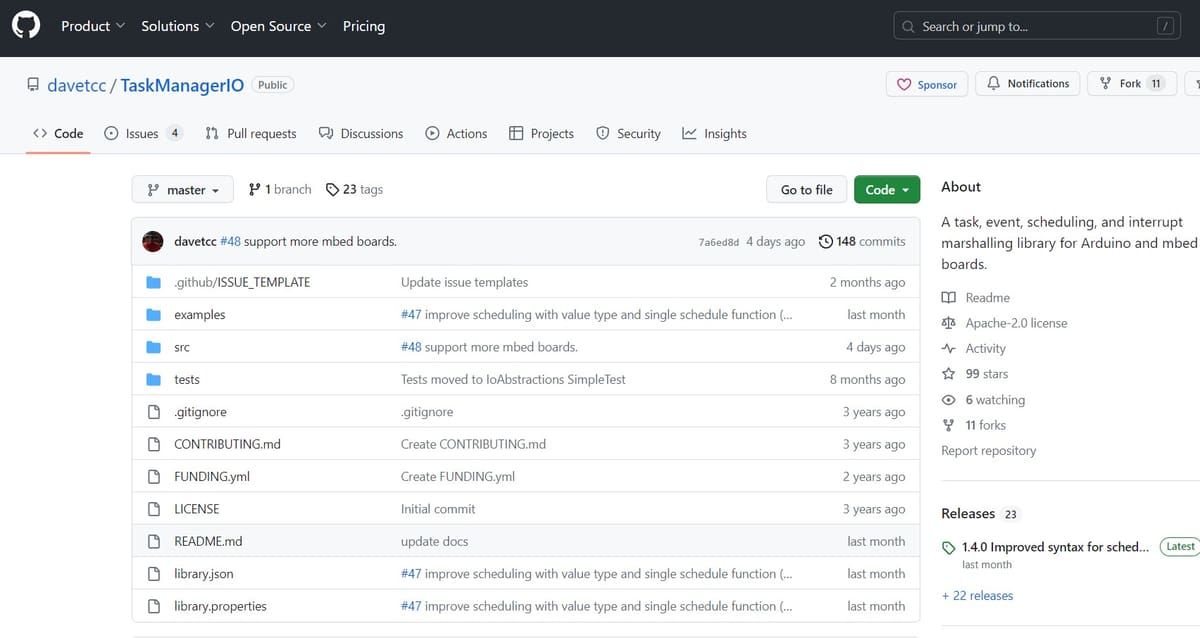Click the folder icon for tests
Screen dimensions: 1200x638
154,380
